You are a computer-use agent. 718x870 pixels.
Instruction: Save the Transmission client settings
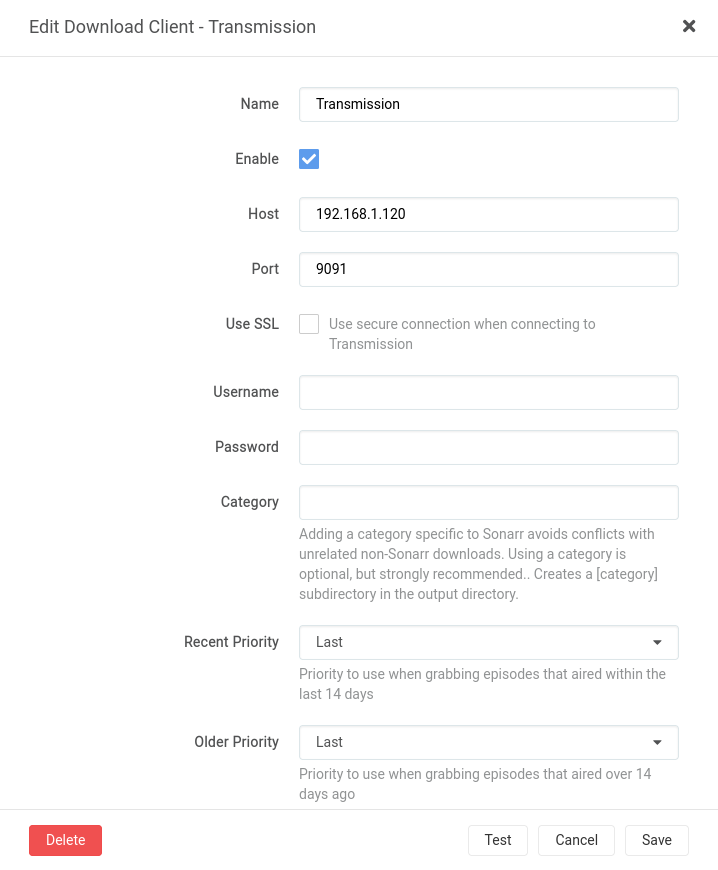657,840
